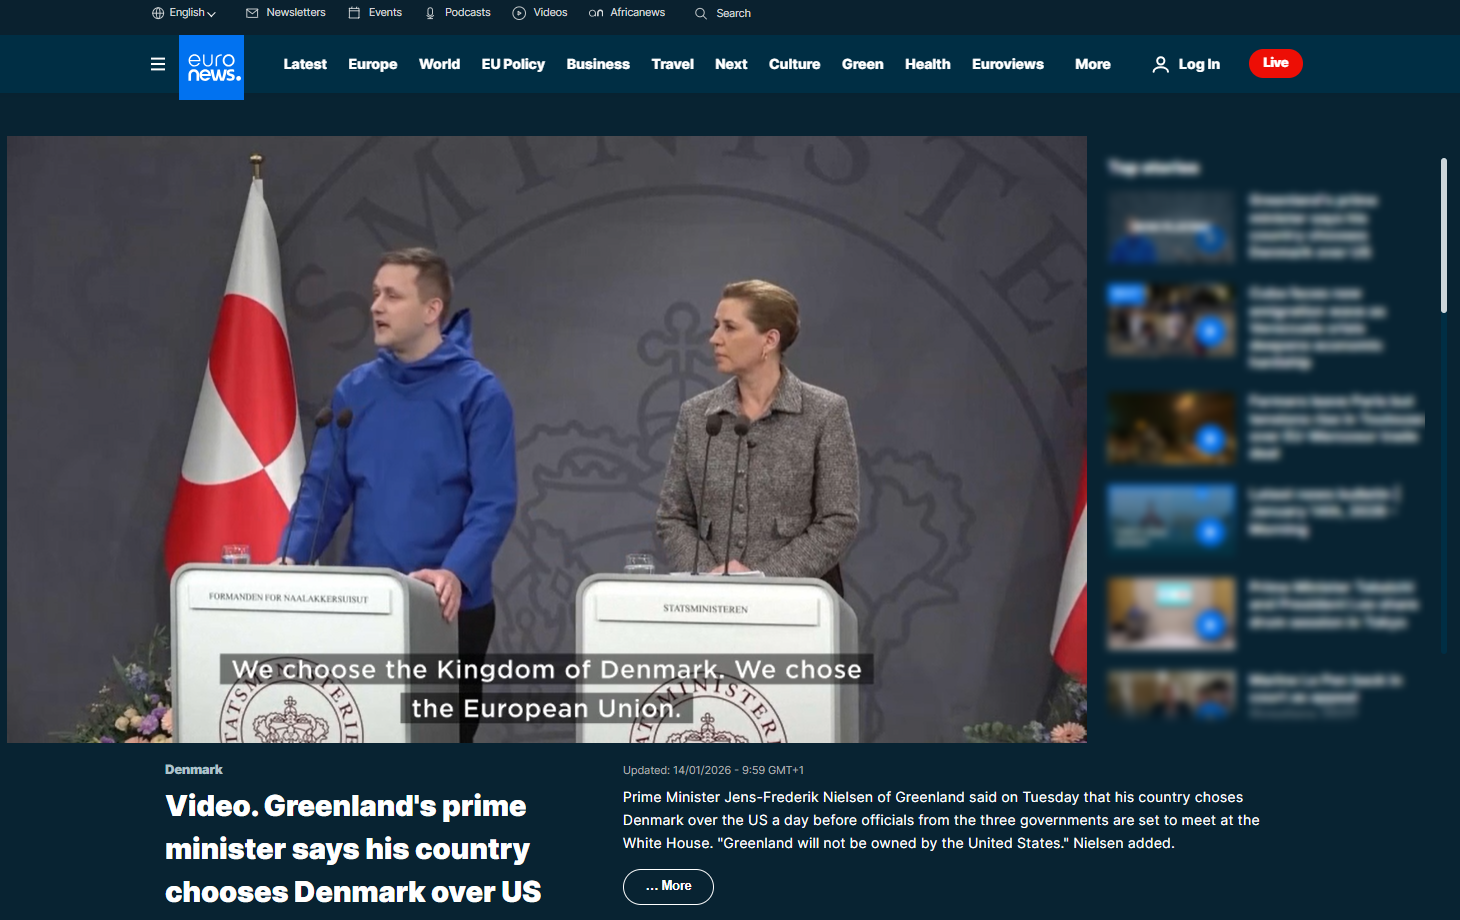Click the top stories sidebar scrollbar

[1443, 236]
